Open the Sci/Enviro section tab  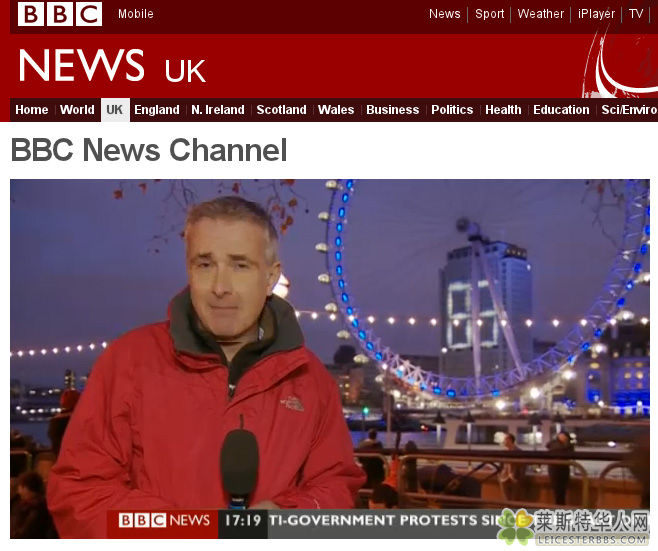click(629, 110)
